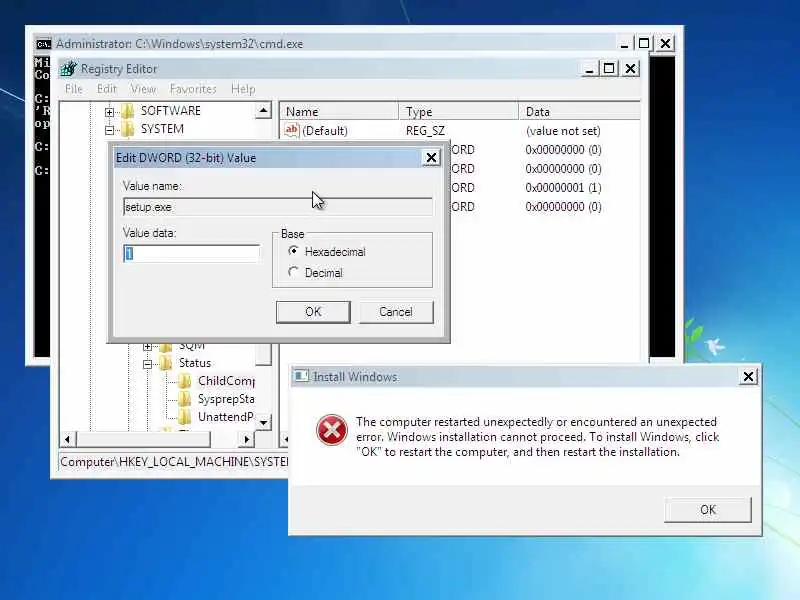Select the UnattendP tree item label
The image size is (800, 600).
[x=226, y=417]
